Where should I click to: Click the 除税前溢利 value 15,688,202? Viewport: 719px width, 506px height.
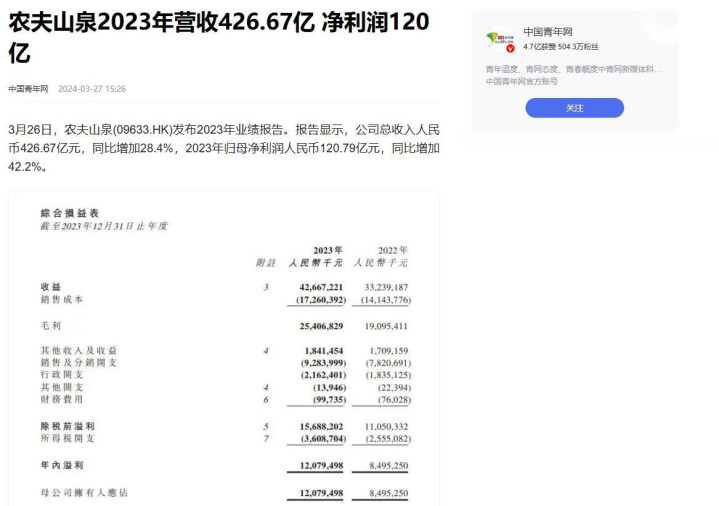click(x=321, y=426)
